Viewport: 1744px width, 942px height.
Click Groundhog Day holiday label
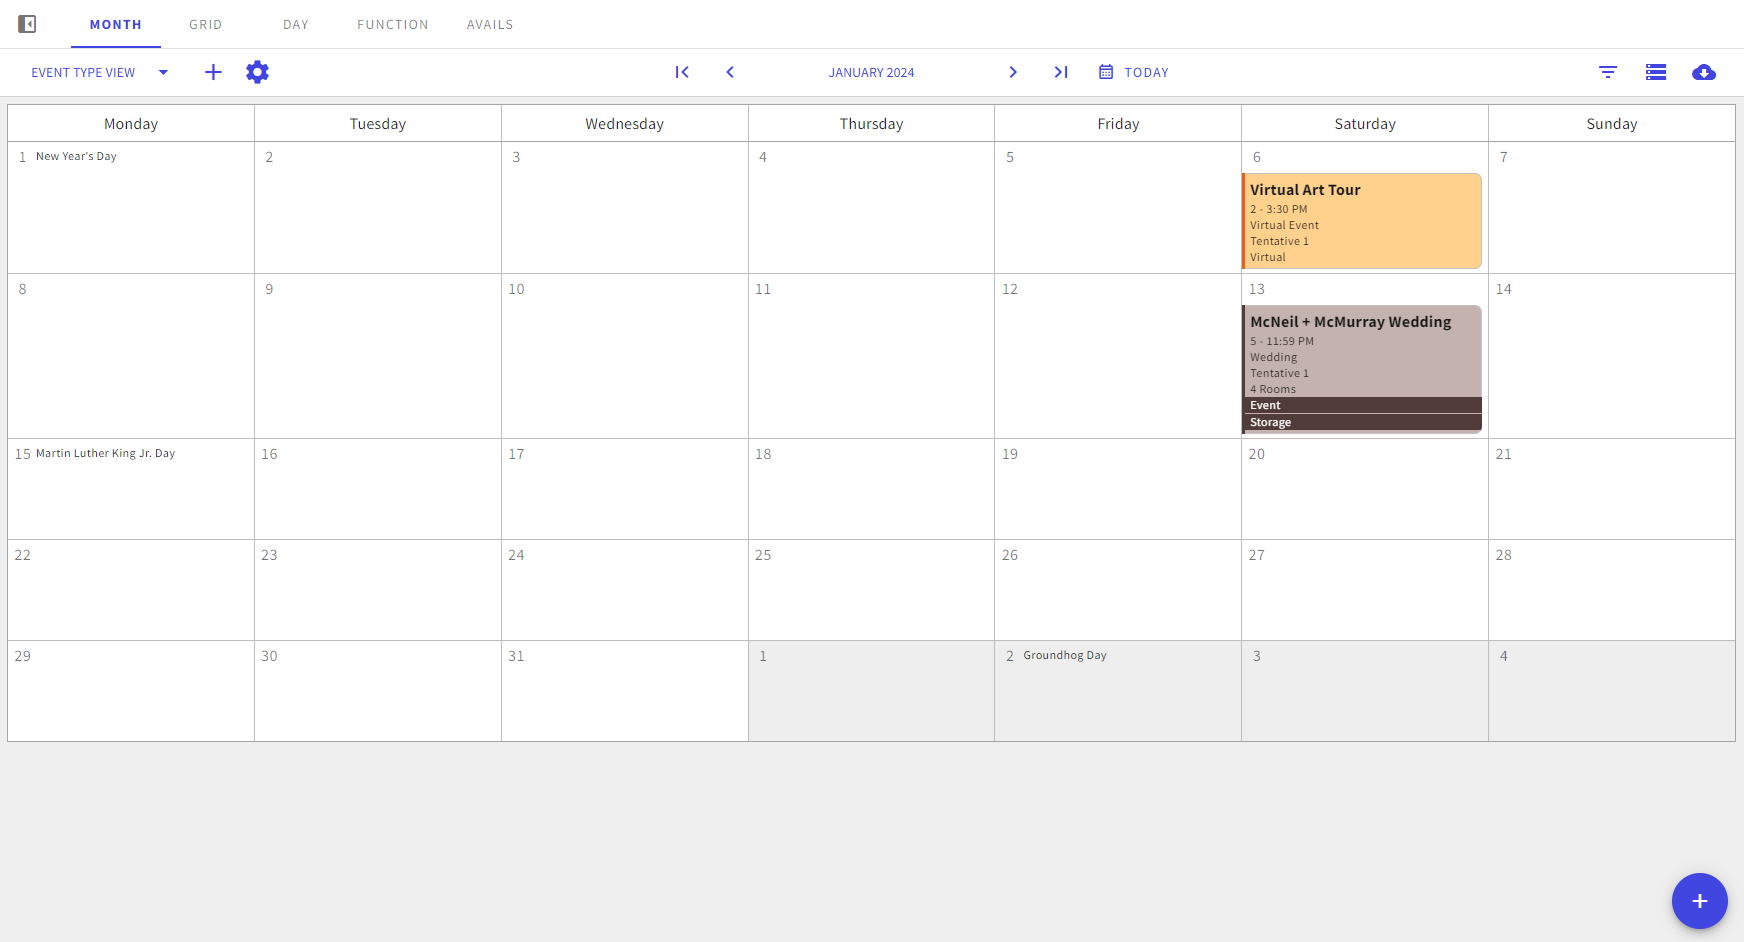click(x=1065, y=655)
